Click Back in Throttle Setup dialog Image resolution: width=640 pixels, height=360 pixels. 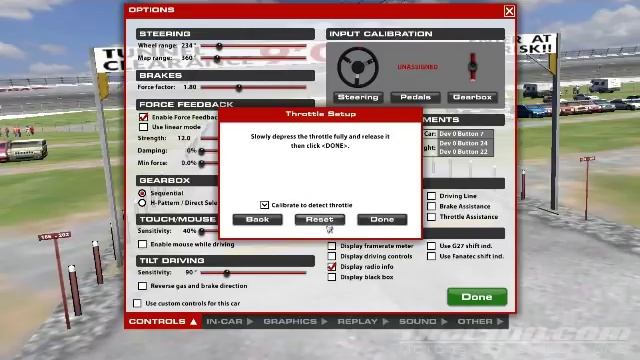(x=258, y=220)
